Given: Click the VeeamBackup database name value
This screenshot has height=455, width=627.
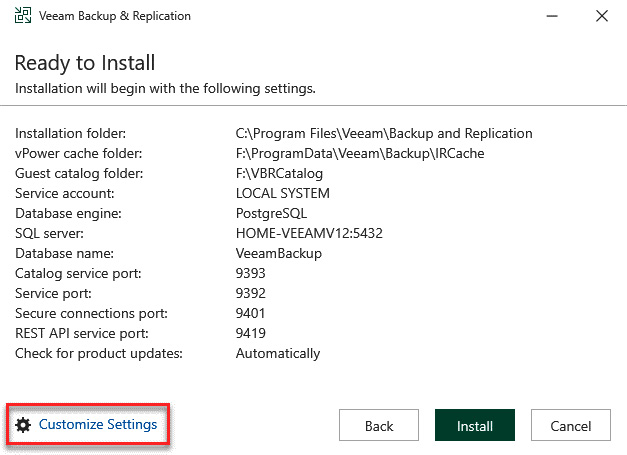Looking at the screenshot, I should 279,253.
